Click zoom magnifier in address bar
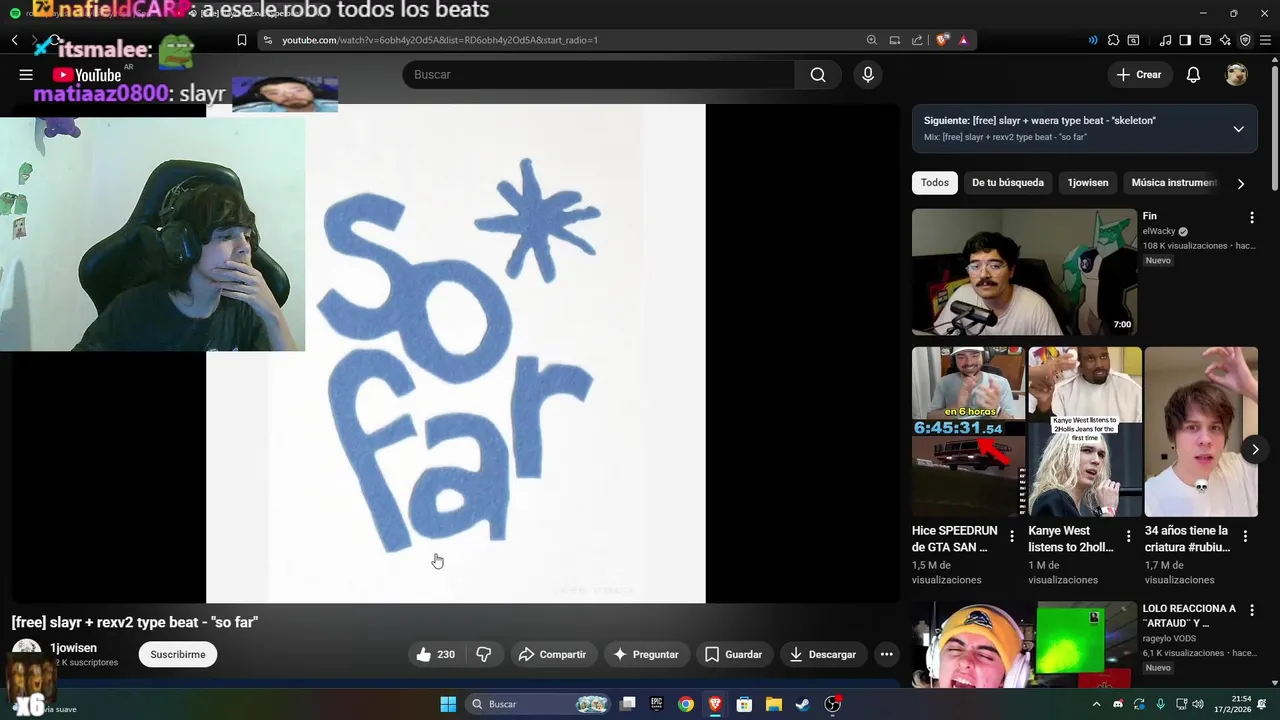 [871, 40]
